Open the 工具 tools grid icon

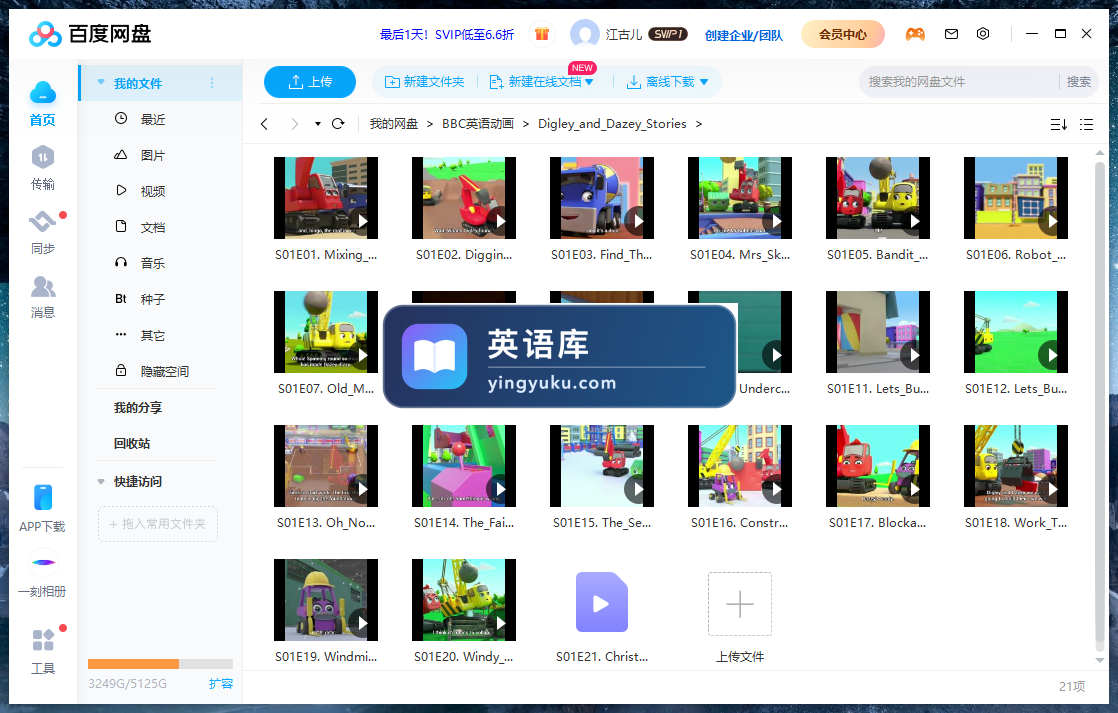[x=43, y=640]
